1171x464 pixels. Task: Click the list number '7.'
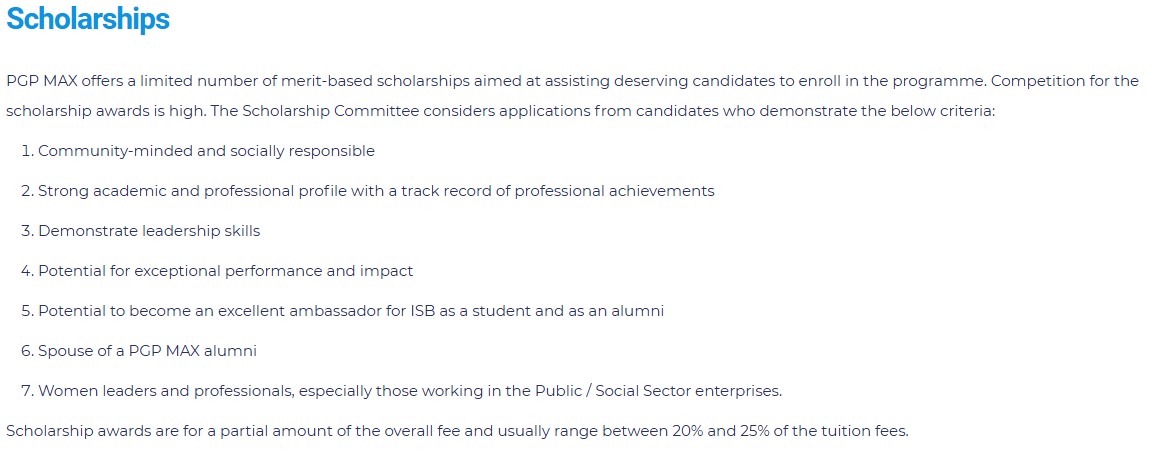click(x=27, y=391)
